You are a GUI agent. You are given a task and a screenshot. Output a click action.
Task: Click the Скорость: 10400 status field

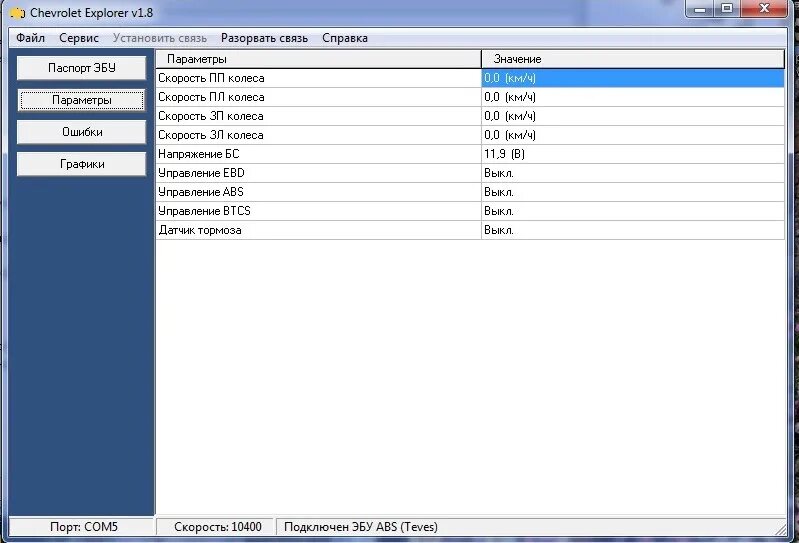click(217, 527)
